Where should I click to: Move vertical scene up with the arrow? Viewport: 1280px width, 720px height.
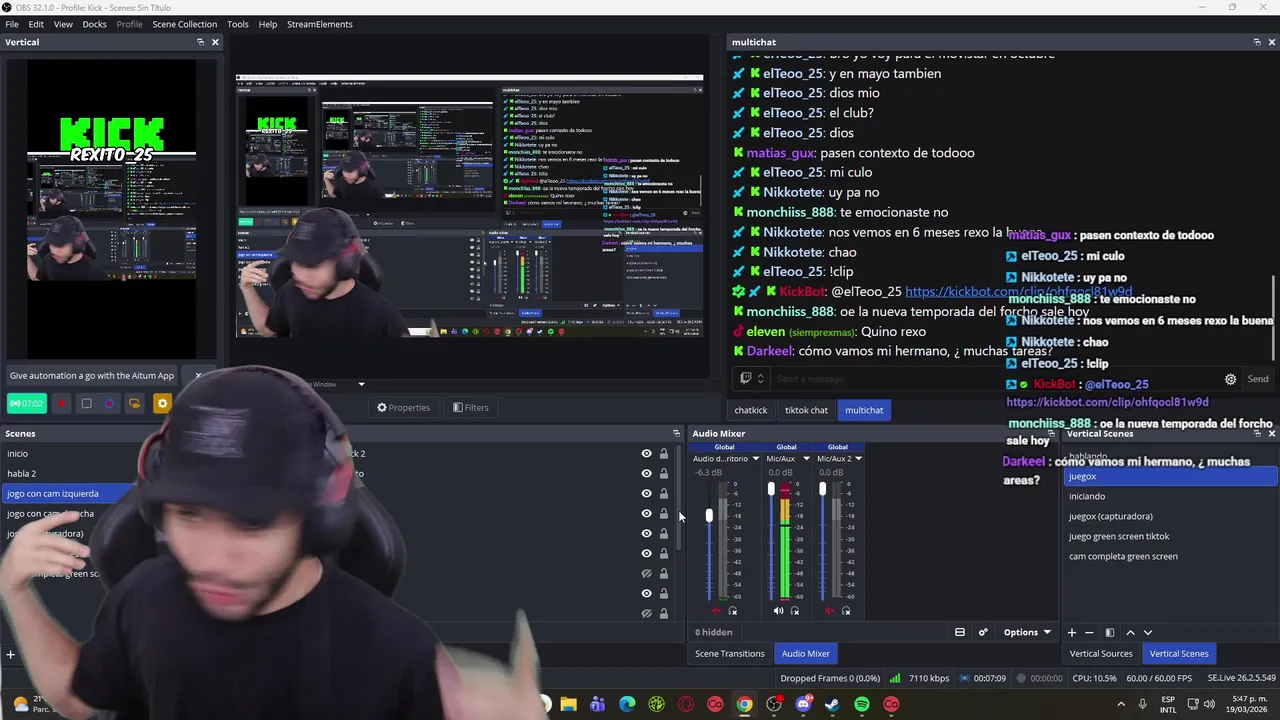click(1130, 632)
